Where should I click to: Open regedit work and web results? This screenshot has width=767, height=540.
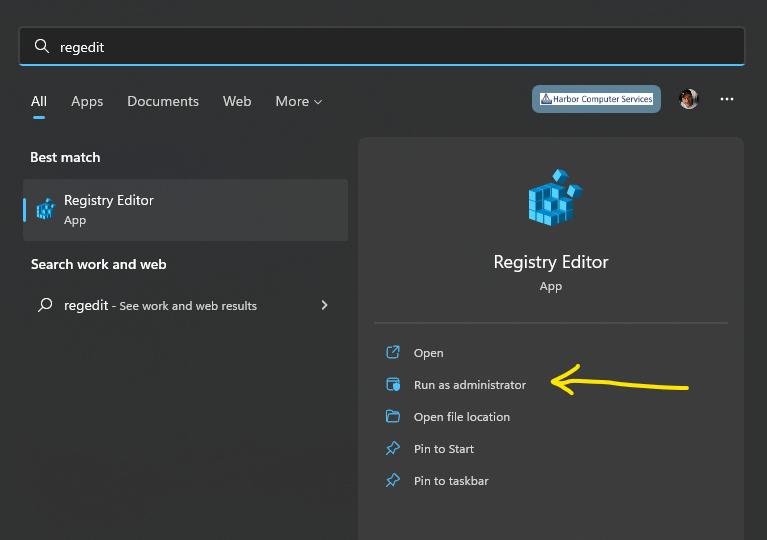point(185,305)
